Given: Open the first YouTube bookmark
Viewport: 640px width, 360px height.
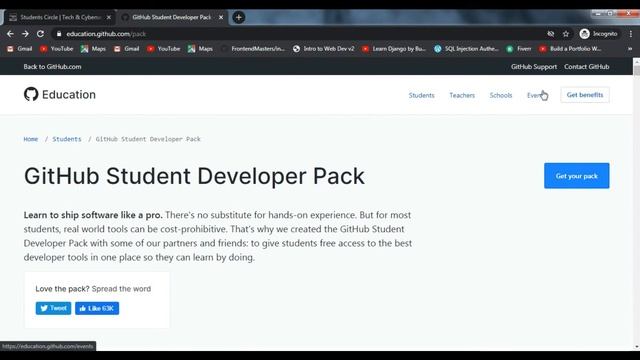Looking at the screenshot, I should [x=57, y=49].
